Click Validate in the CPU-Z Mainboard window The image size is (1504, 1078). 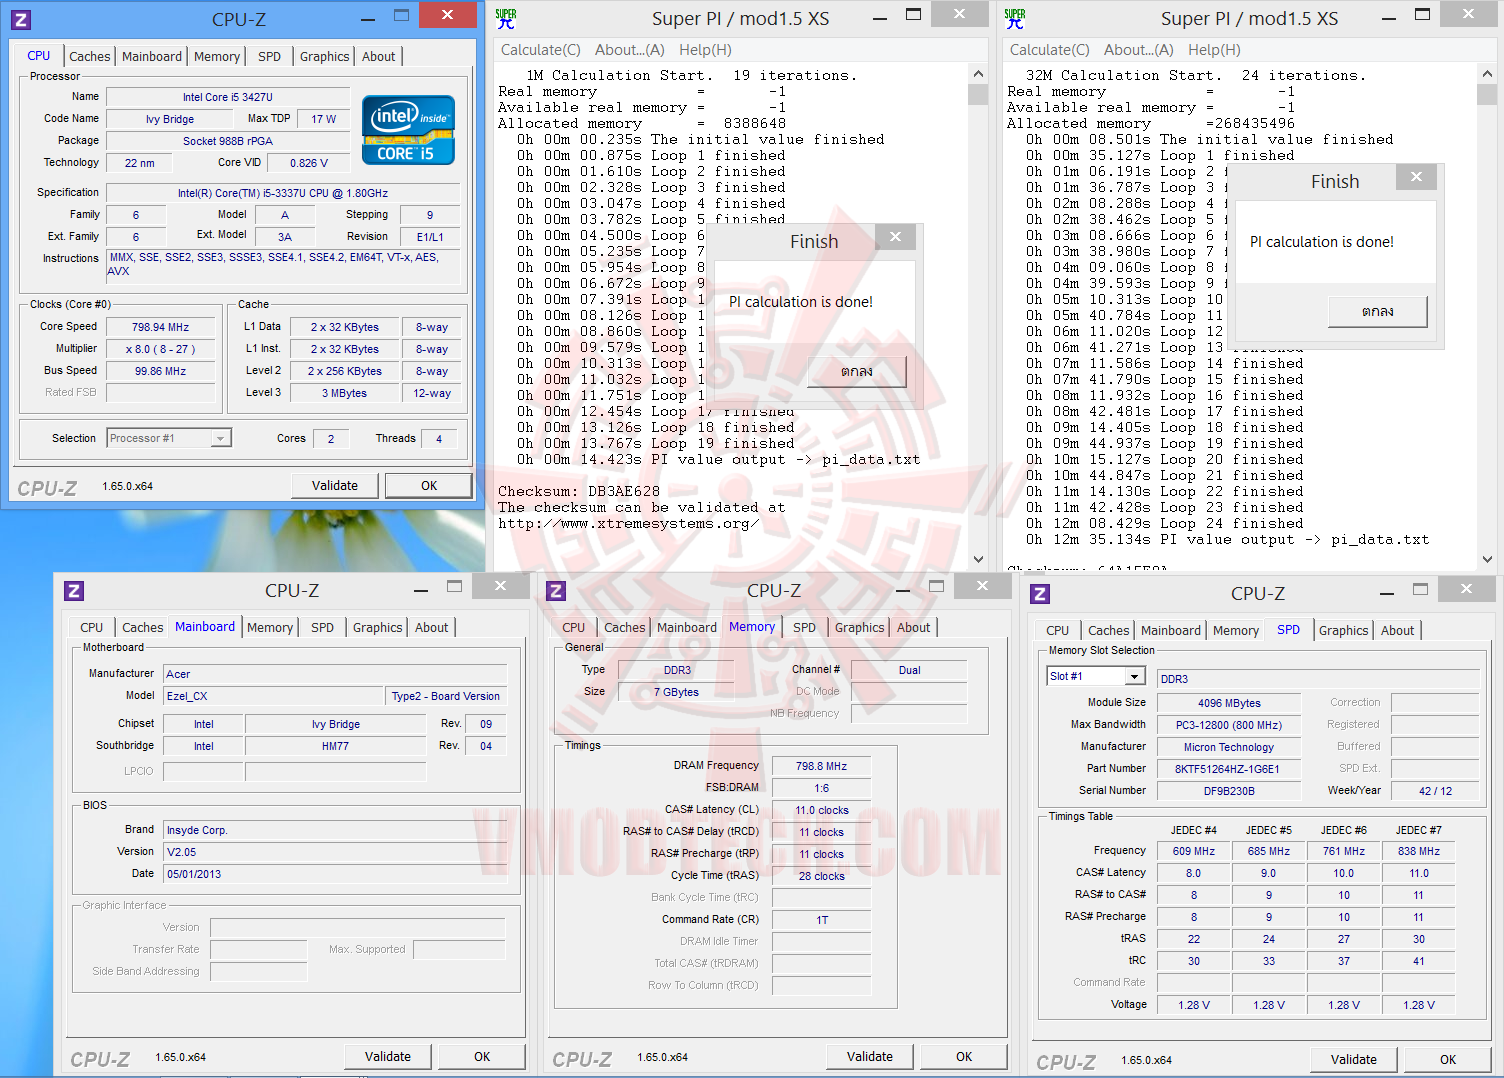pos(388,1057)
